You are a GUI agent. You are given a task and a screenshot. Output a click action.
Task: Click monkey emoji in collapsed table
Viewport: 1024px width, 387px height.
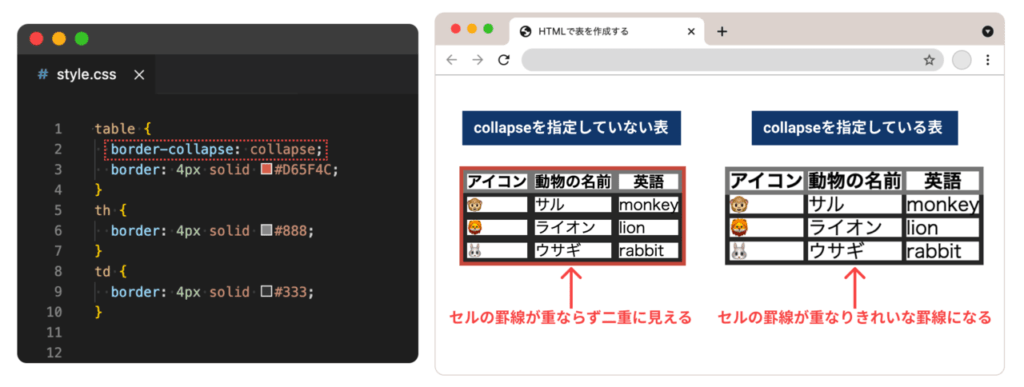coord(739,205)
